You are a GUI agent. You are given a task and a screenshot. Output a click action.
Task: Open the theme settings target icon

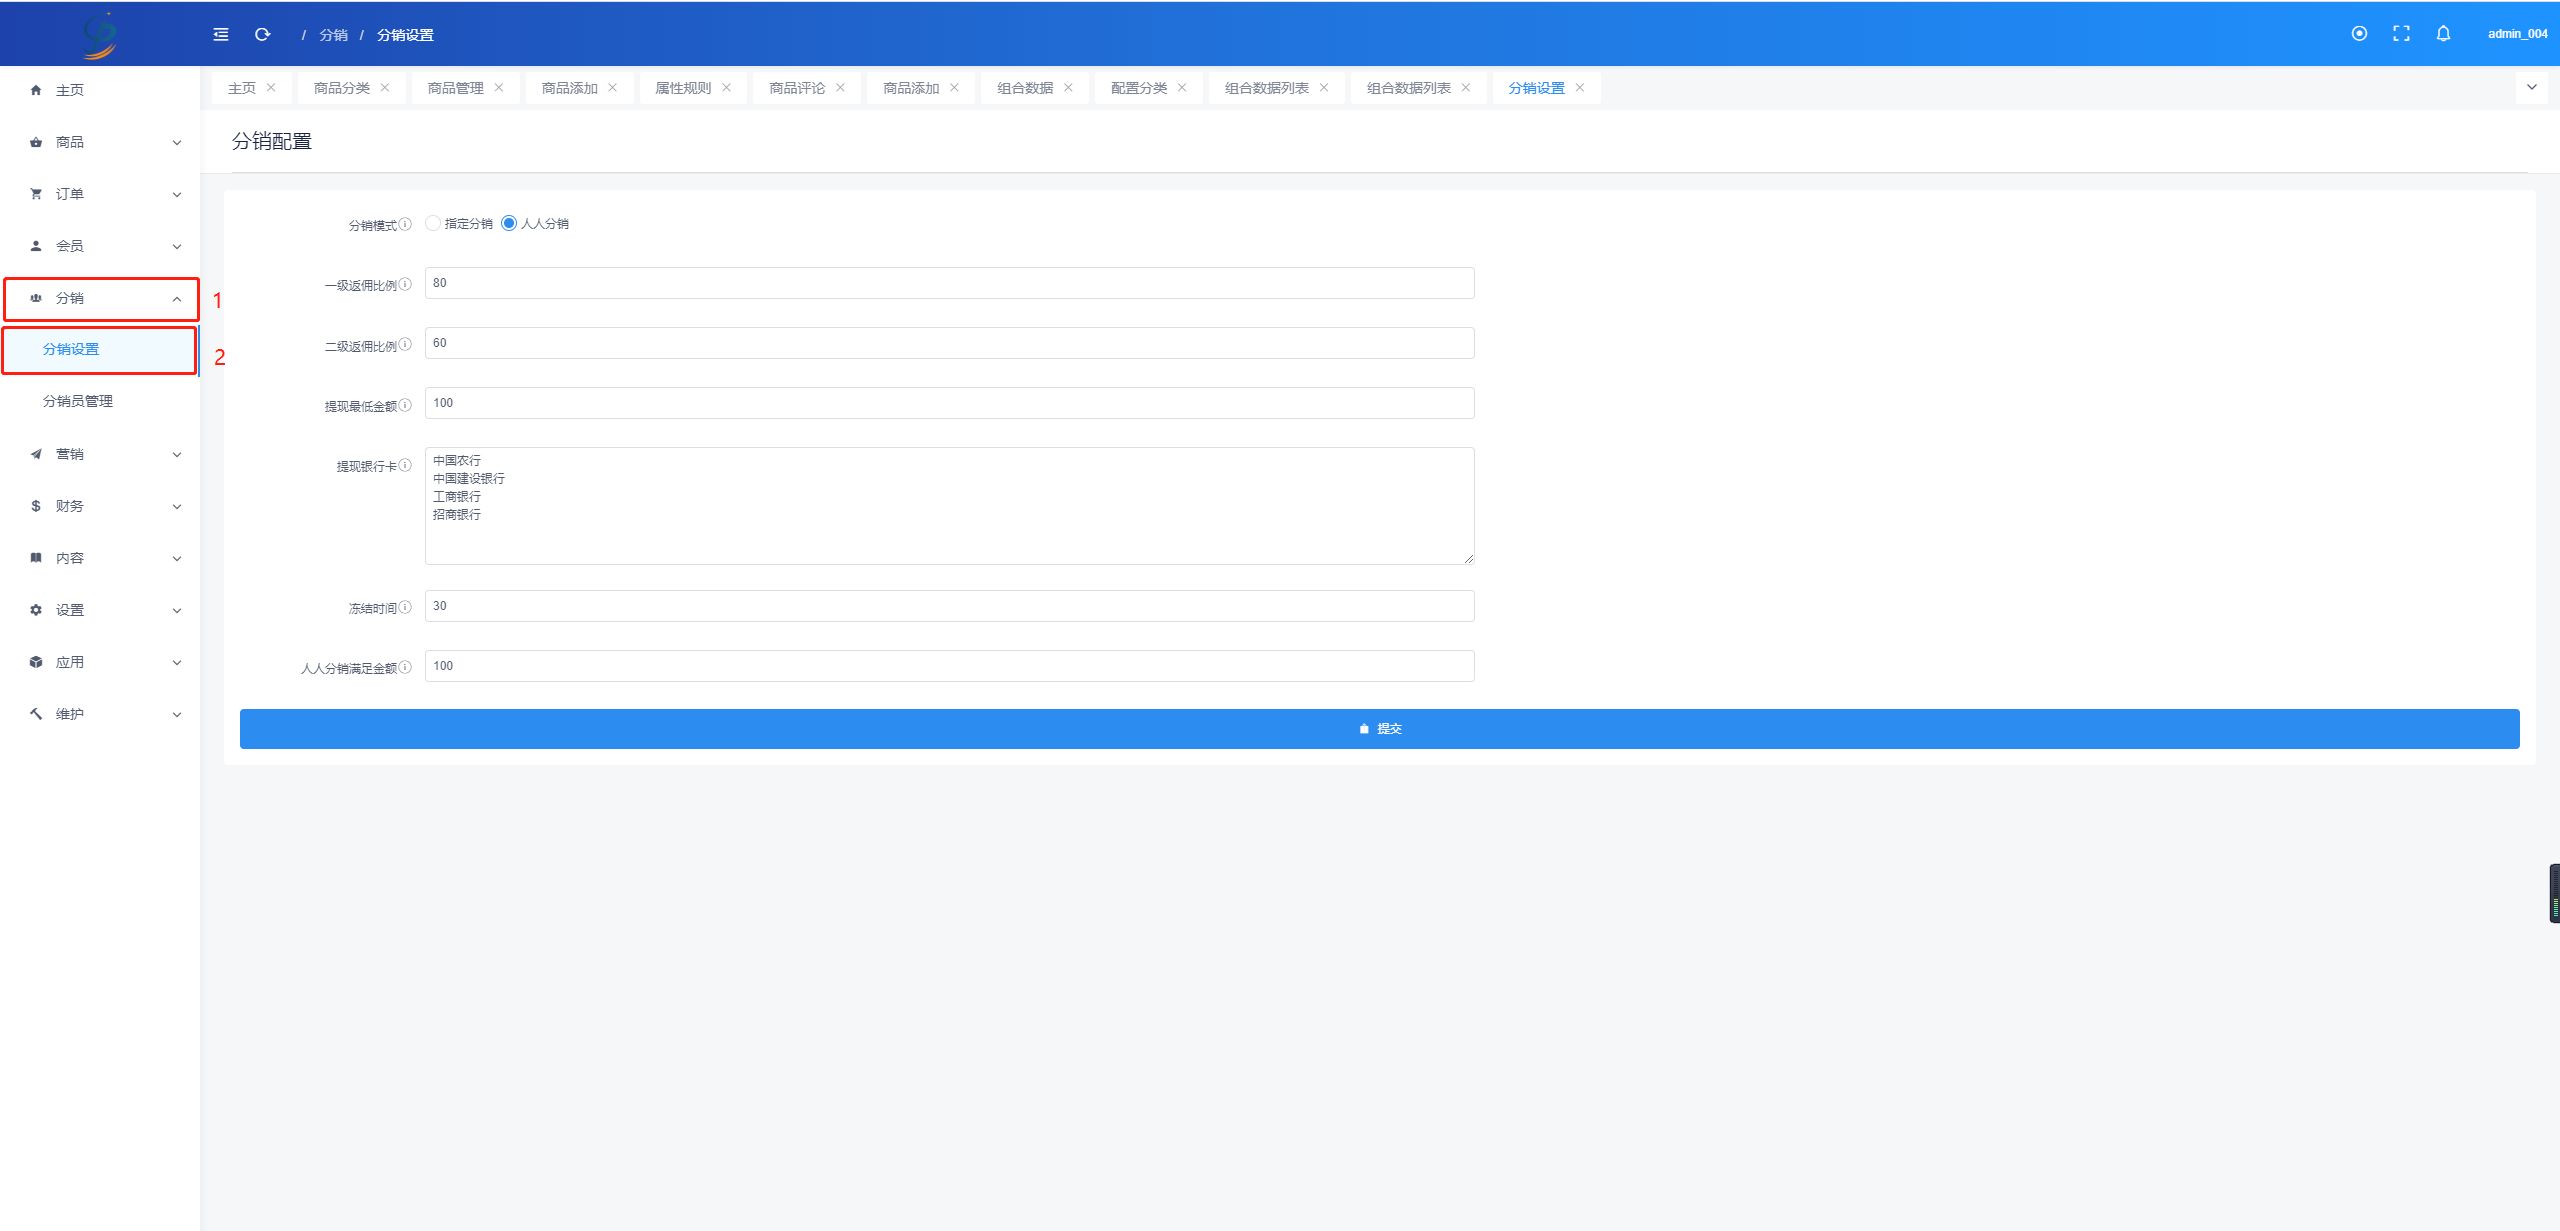[x=2359, y=33]
